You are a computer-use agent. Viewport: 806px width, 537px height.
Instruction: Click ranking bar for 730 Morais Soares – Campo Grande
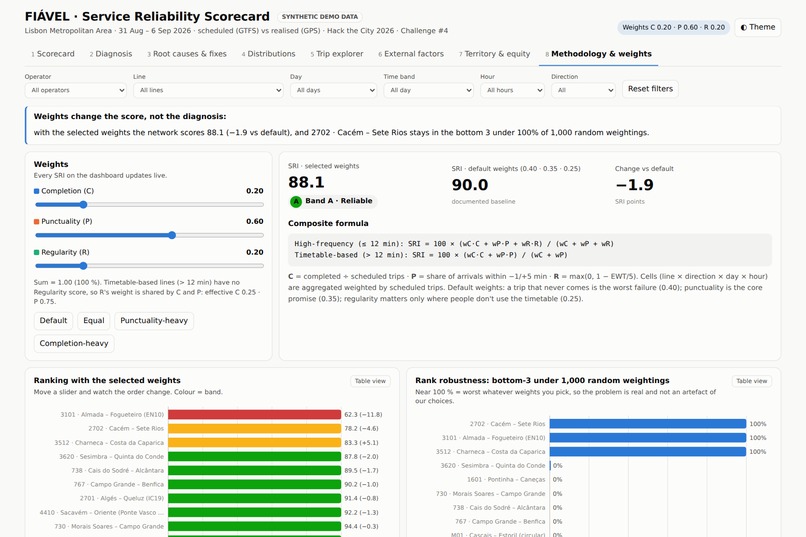coord(254,526)
